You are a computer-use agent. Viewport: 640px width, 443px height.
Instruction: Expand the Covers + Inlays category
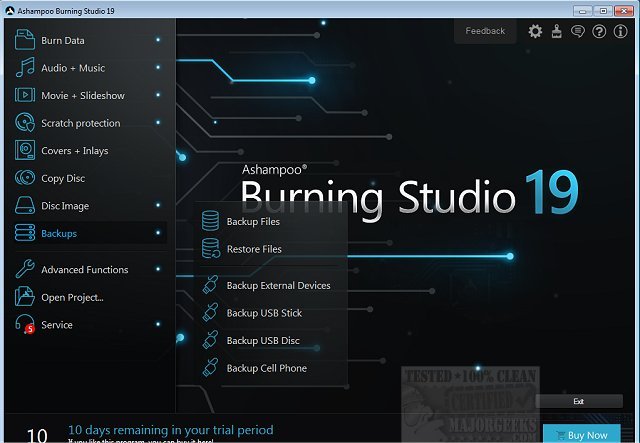click(x=74, y=151)
